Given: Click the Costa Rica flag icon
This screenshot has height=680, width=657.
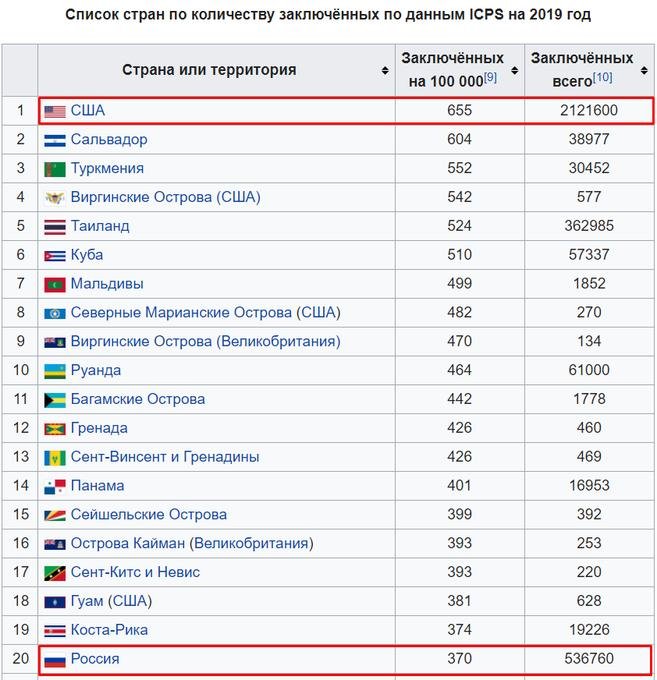Looking at the screenshot, I should (x=55, y=631).
